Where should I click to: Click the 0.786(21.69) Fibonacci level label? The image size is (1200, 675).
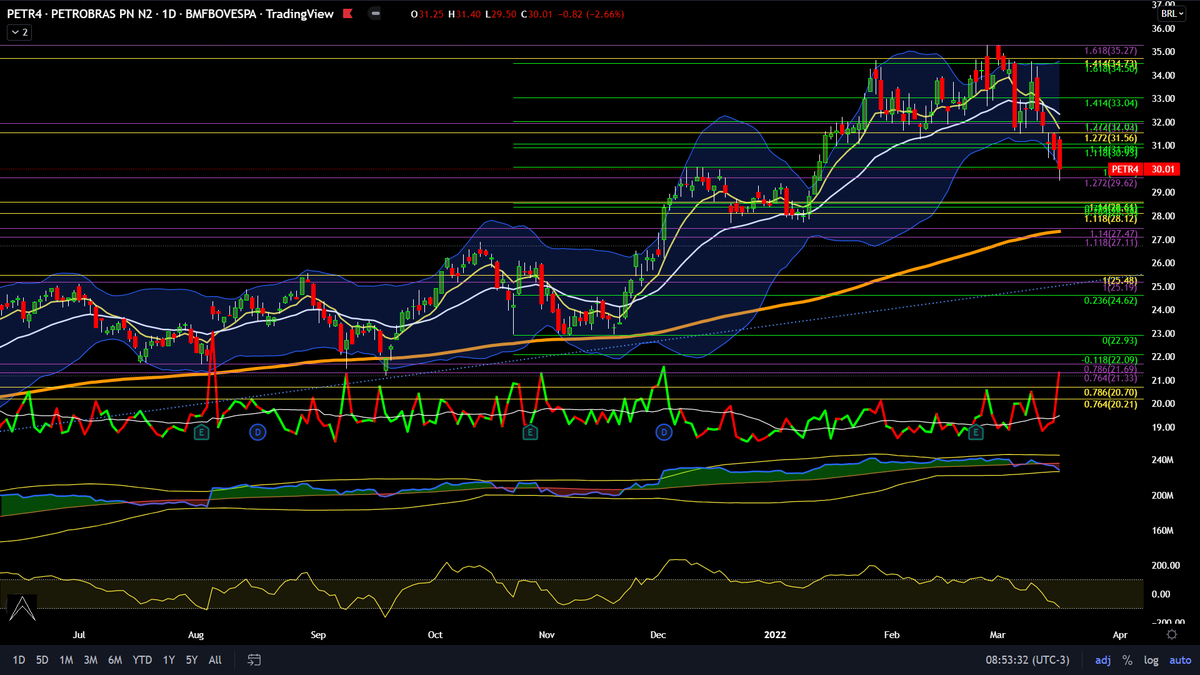point(1111,369)
